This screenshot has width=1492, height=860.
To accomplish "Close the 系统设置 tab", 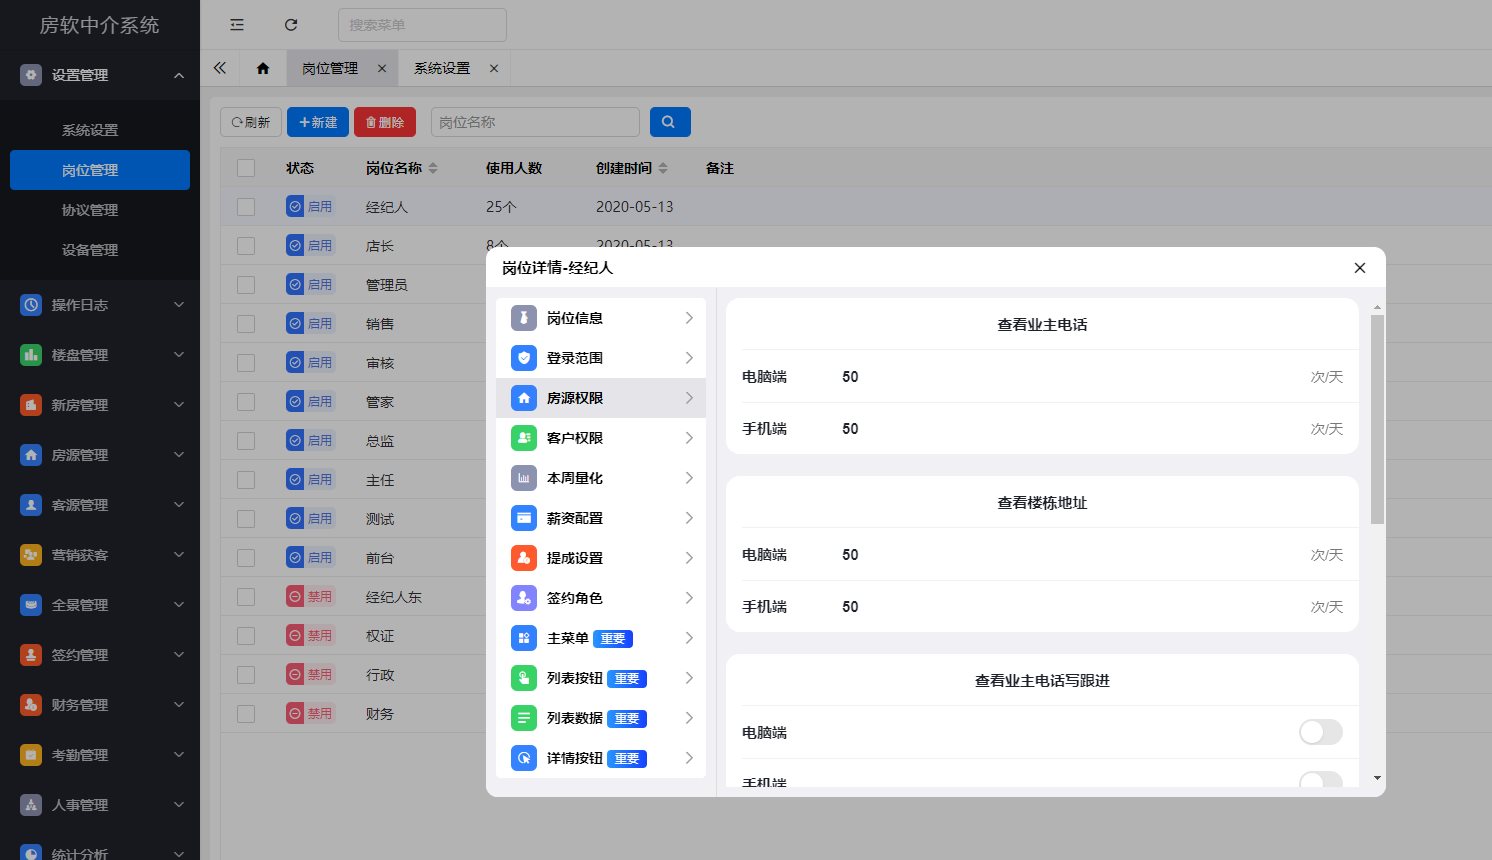I will pyautogui.click(x=494, y=68).
